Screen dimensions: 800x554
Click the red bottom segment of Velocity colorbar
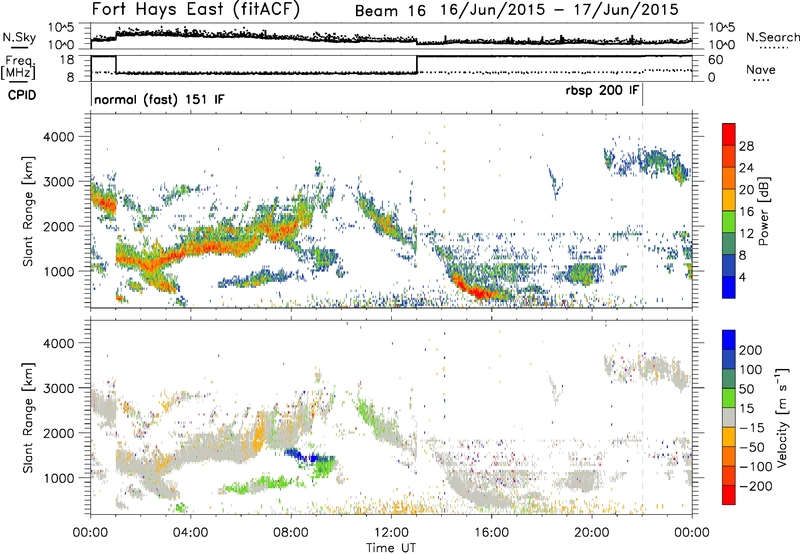(729, 495)
